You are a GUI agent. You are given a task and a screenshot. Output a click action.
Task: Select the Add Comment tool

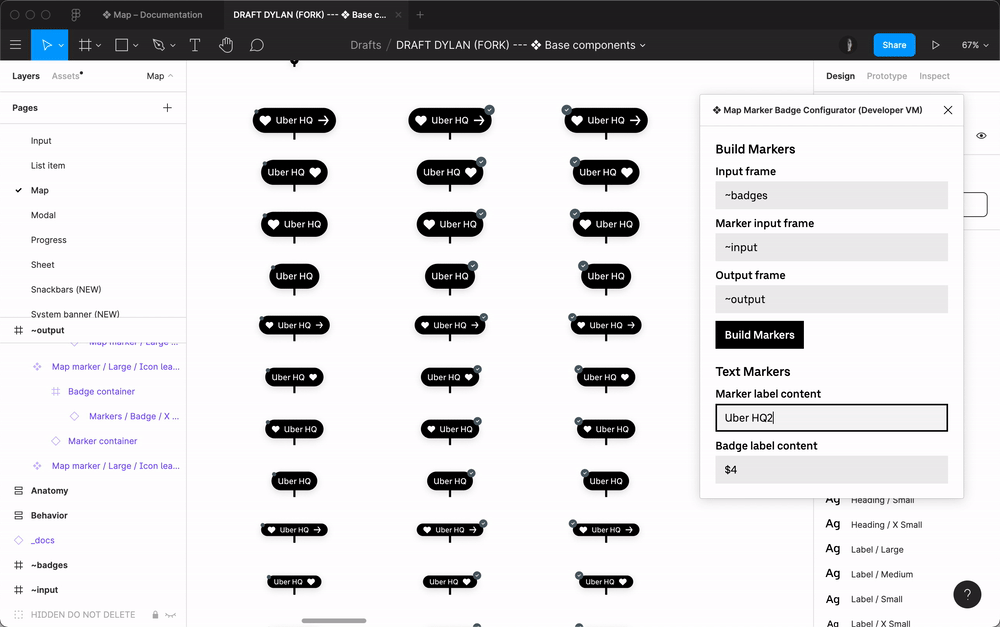pyautogui.click(x=257, y=45)
